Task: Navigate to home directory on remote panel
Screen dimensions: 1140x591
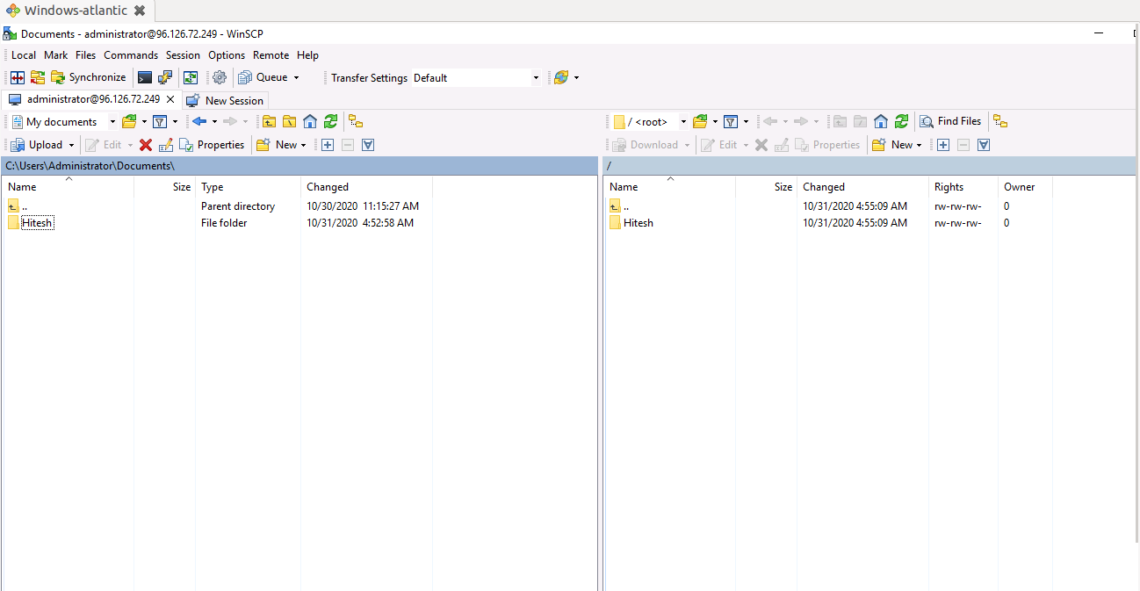Action: pyautogui.click(x=881, y=120)
